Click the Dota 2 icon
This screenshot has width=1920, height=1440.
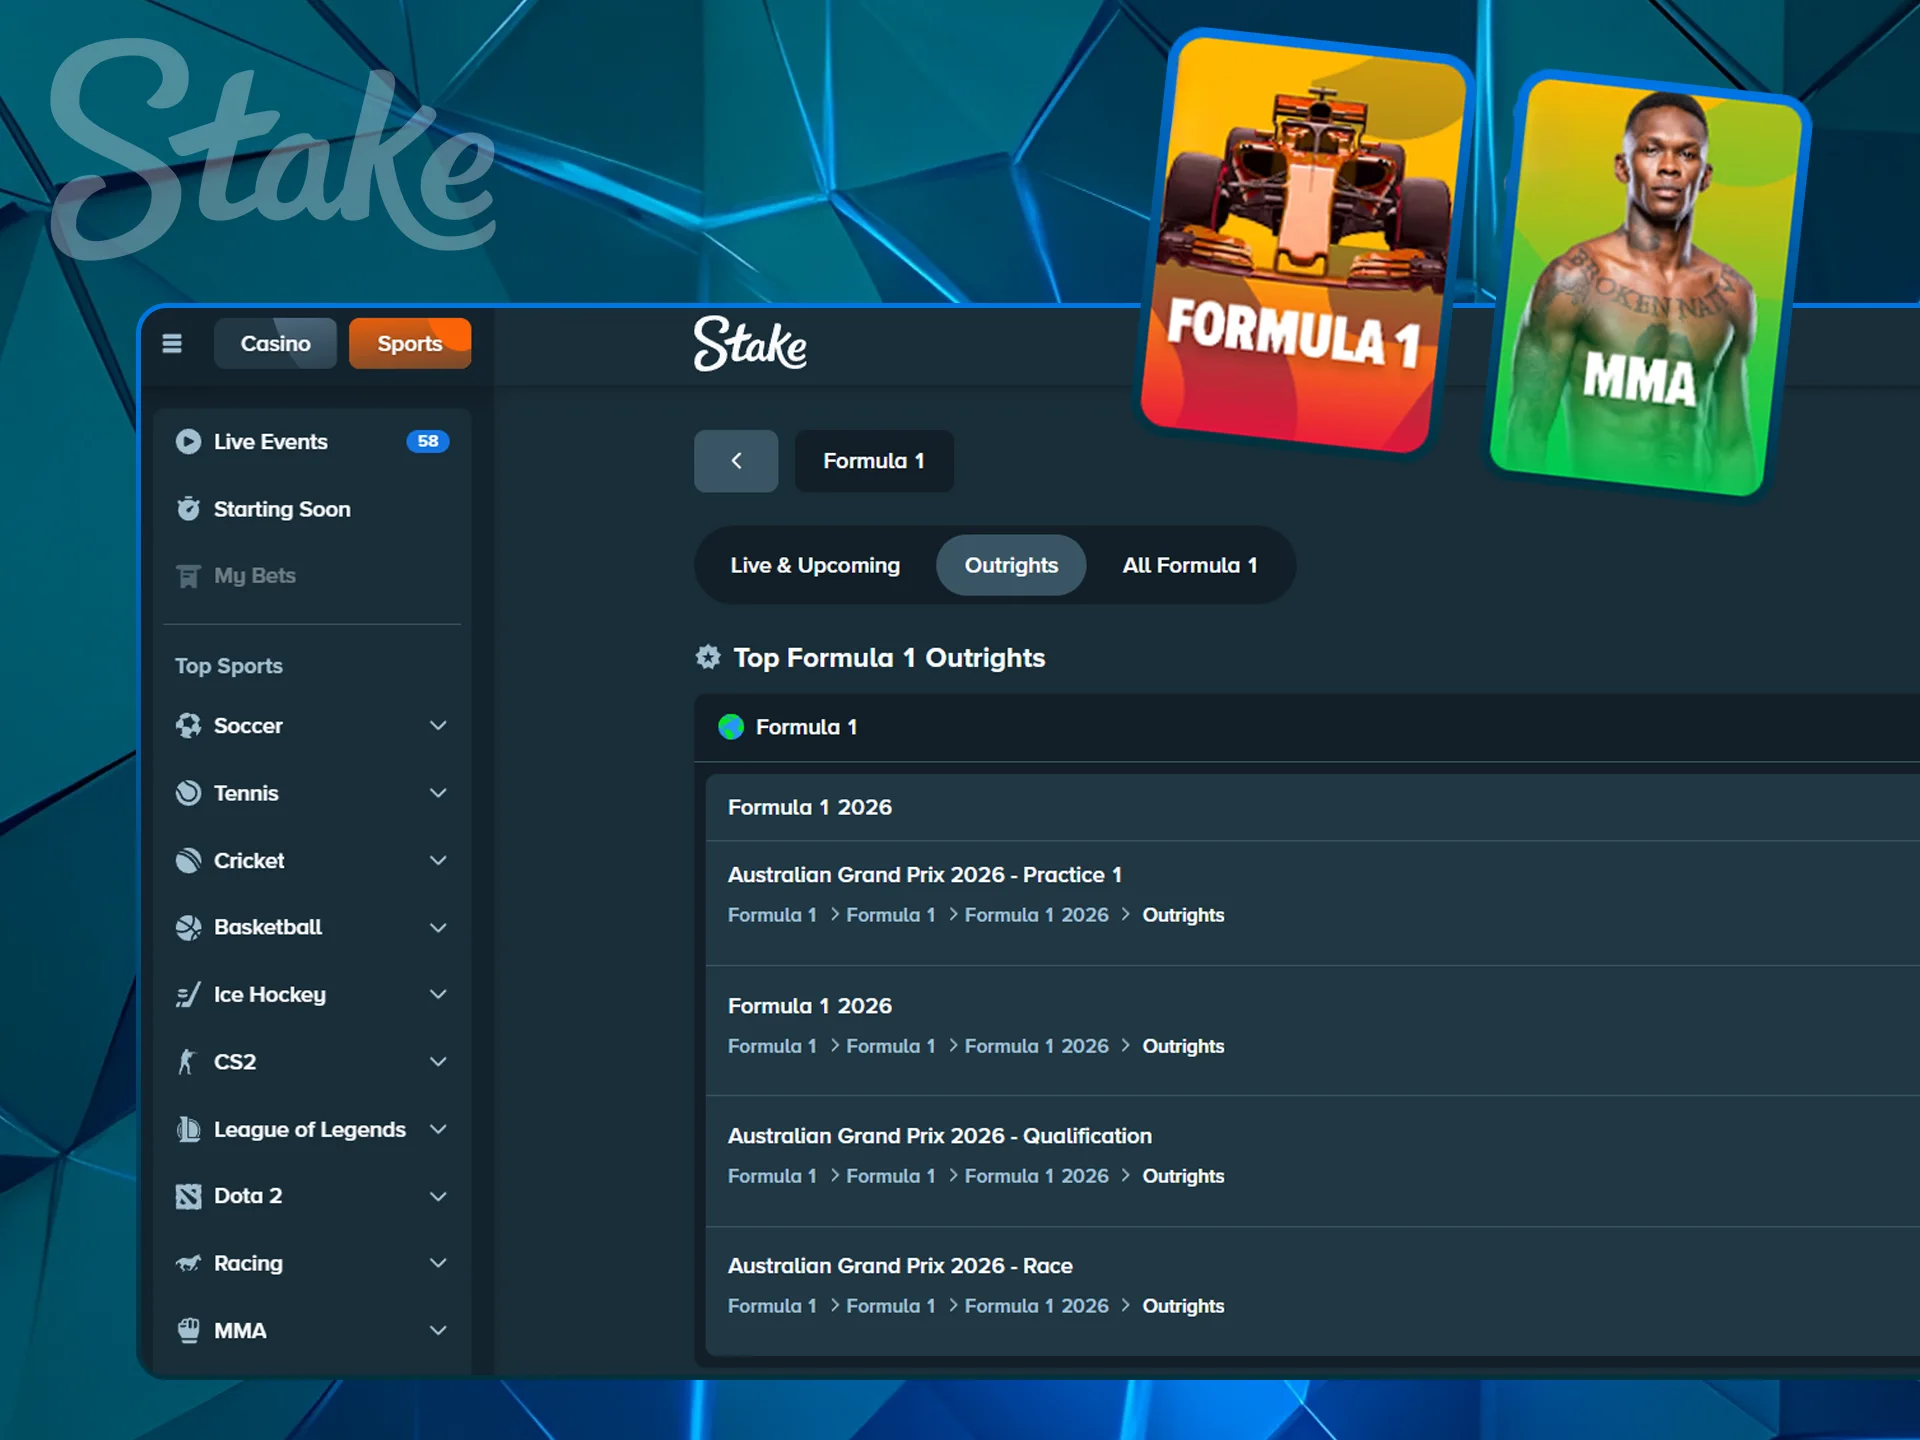pos(188,1196)
